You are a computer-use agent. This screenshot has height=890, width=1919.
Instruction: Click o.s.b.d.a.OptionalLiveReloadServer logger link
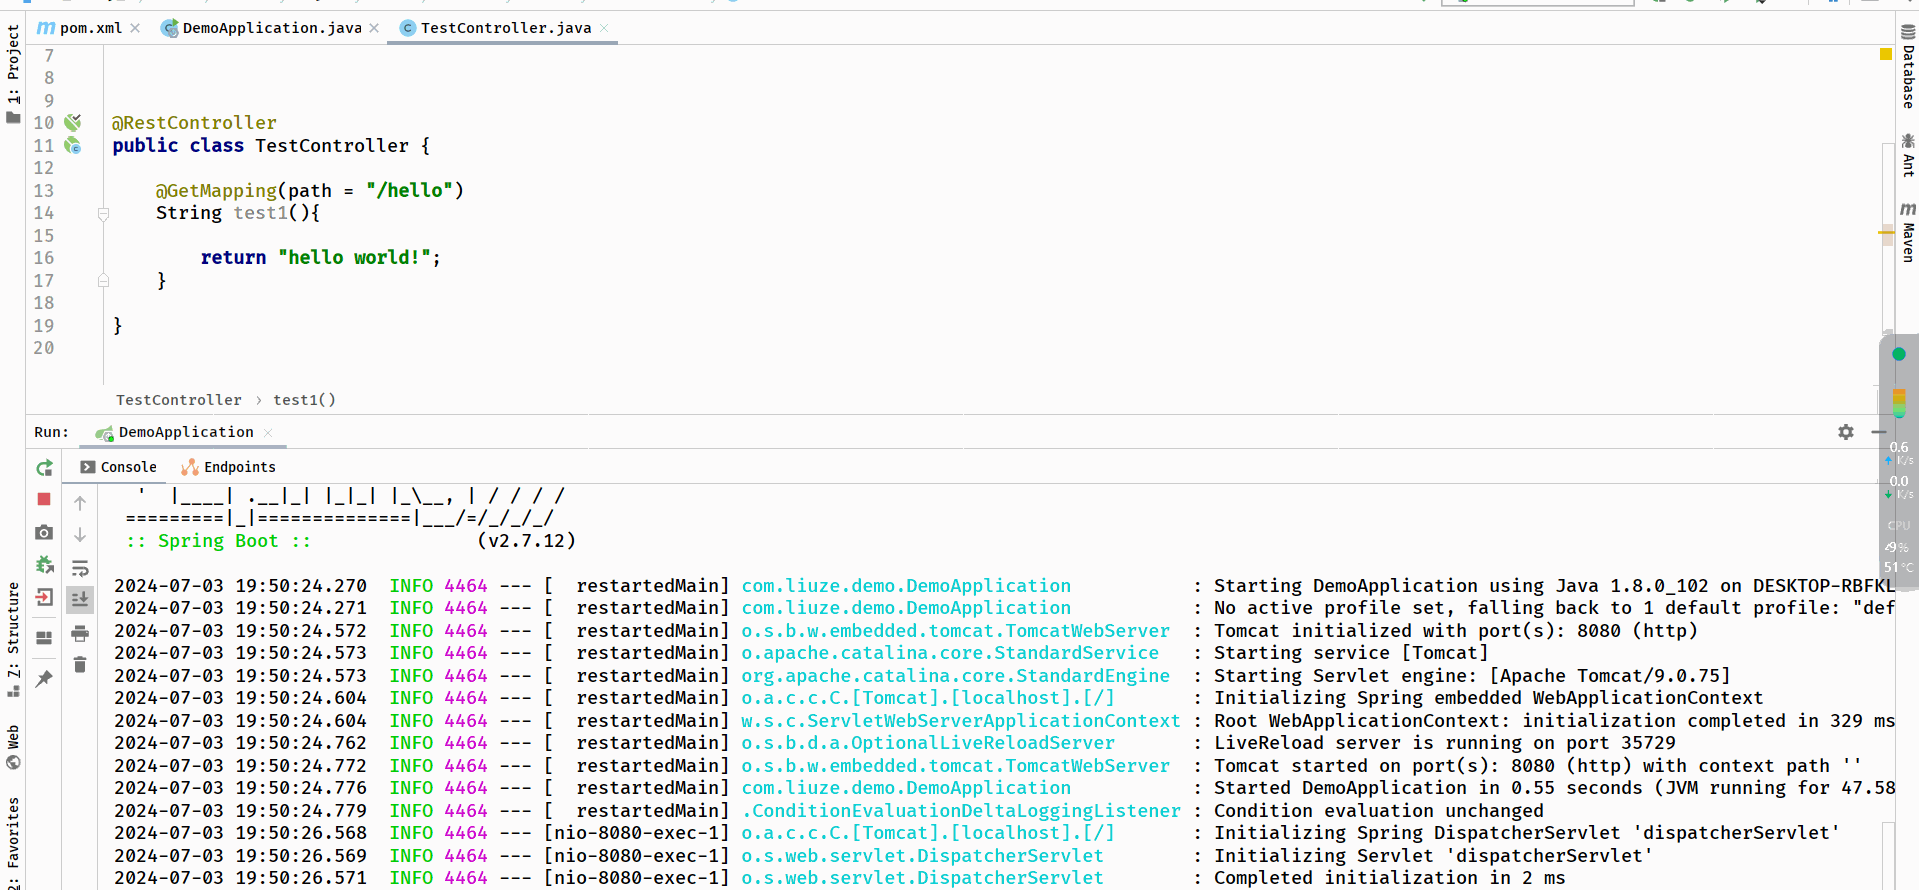[928, 743]
